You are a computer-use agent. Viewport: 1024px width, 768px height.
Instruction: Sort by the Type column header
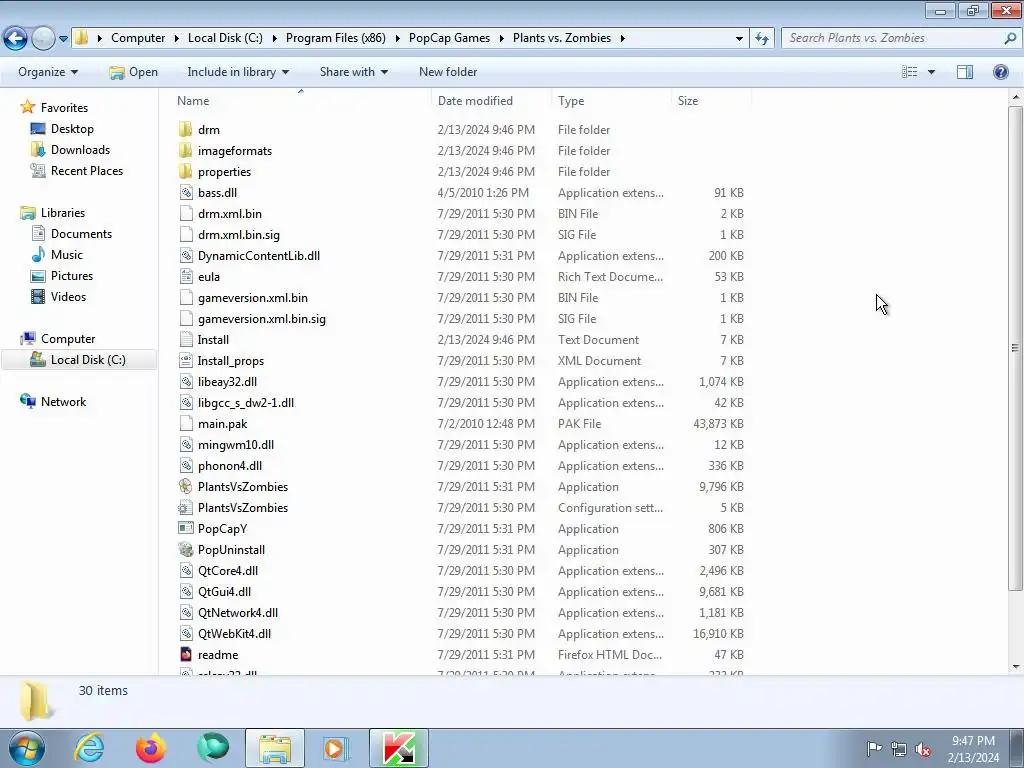(571, 101)
